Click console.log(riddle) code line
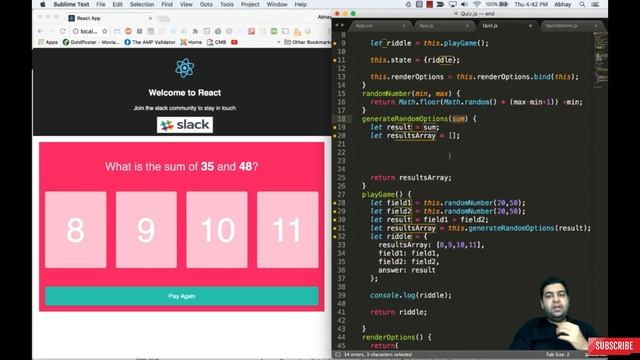Viewport: 640px width, 360px height. [x=411, y=295]
